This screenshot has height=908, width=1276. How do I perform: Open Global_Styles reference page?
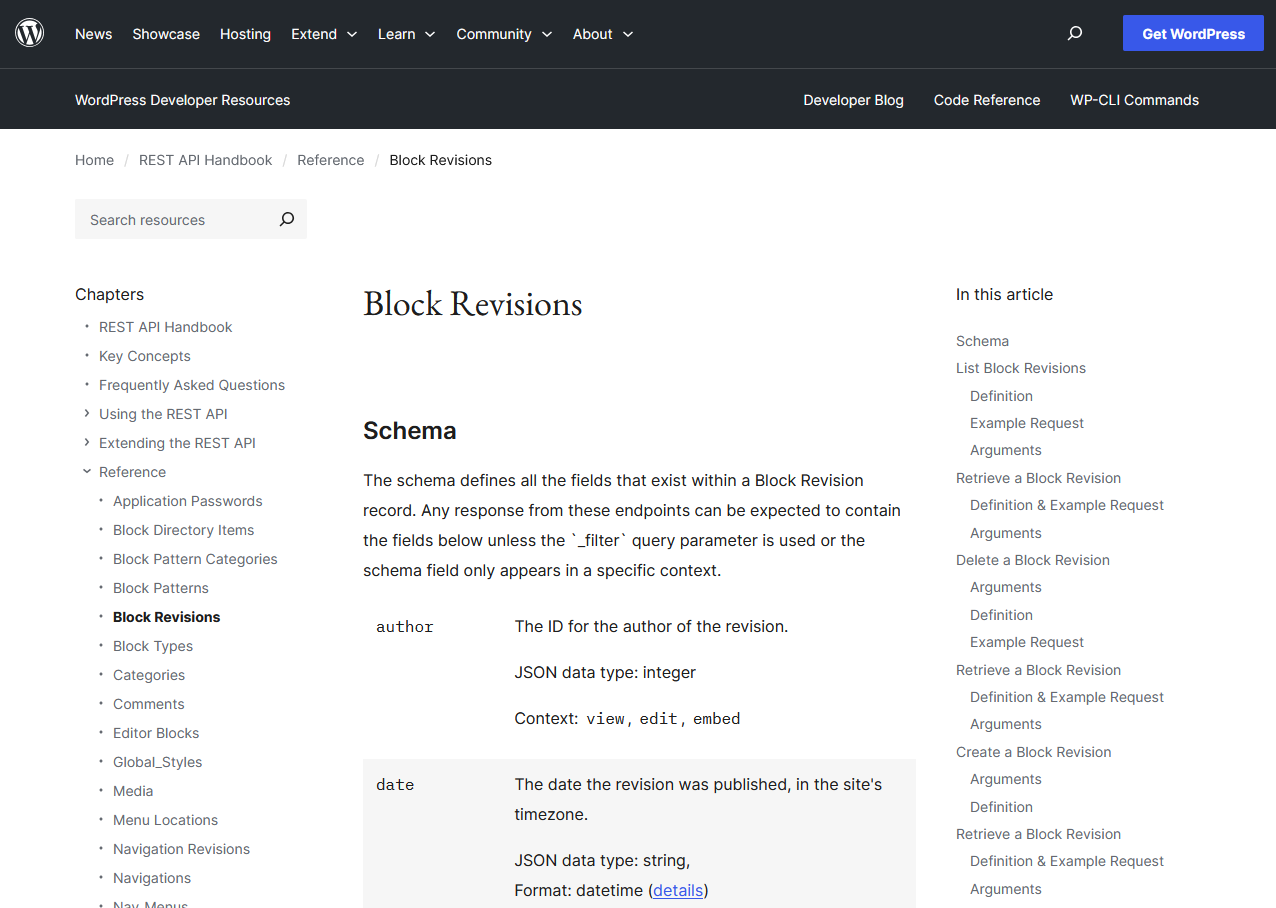tap(157, 762)
